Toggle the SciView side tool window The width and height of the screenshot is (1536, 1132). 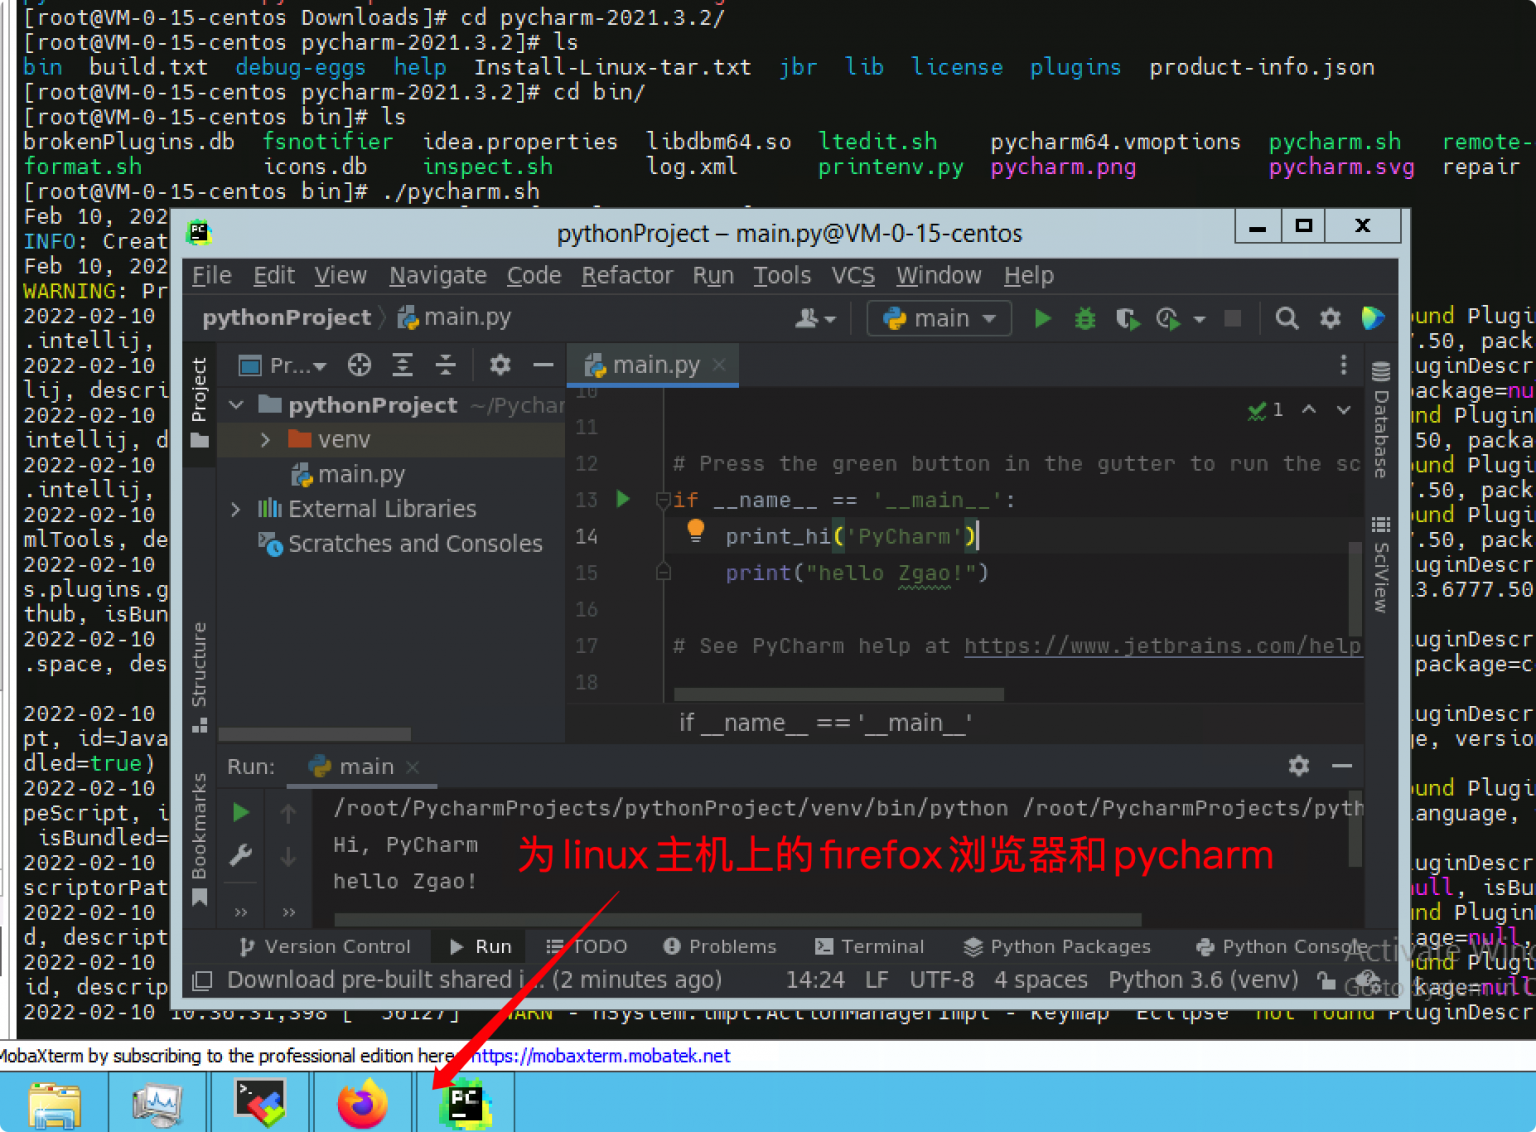pos(1381,564)
